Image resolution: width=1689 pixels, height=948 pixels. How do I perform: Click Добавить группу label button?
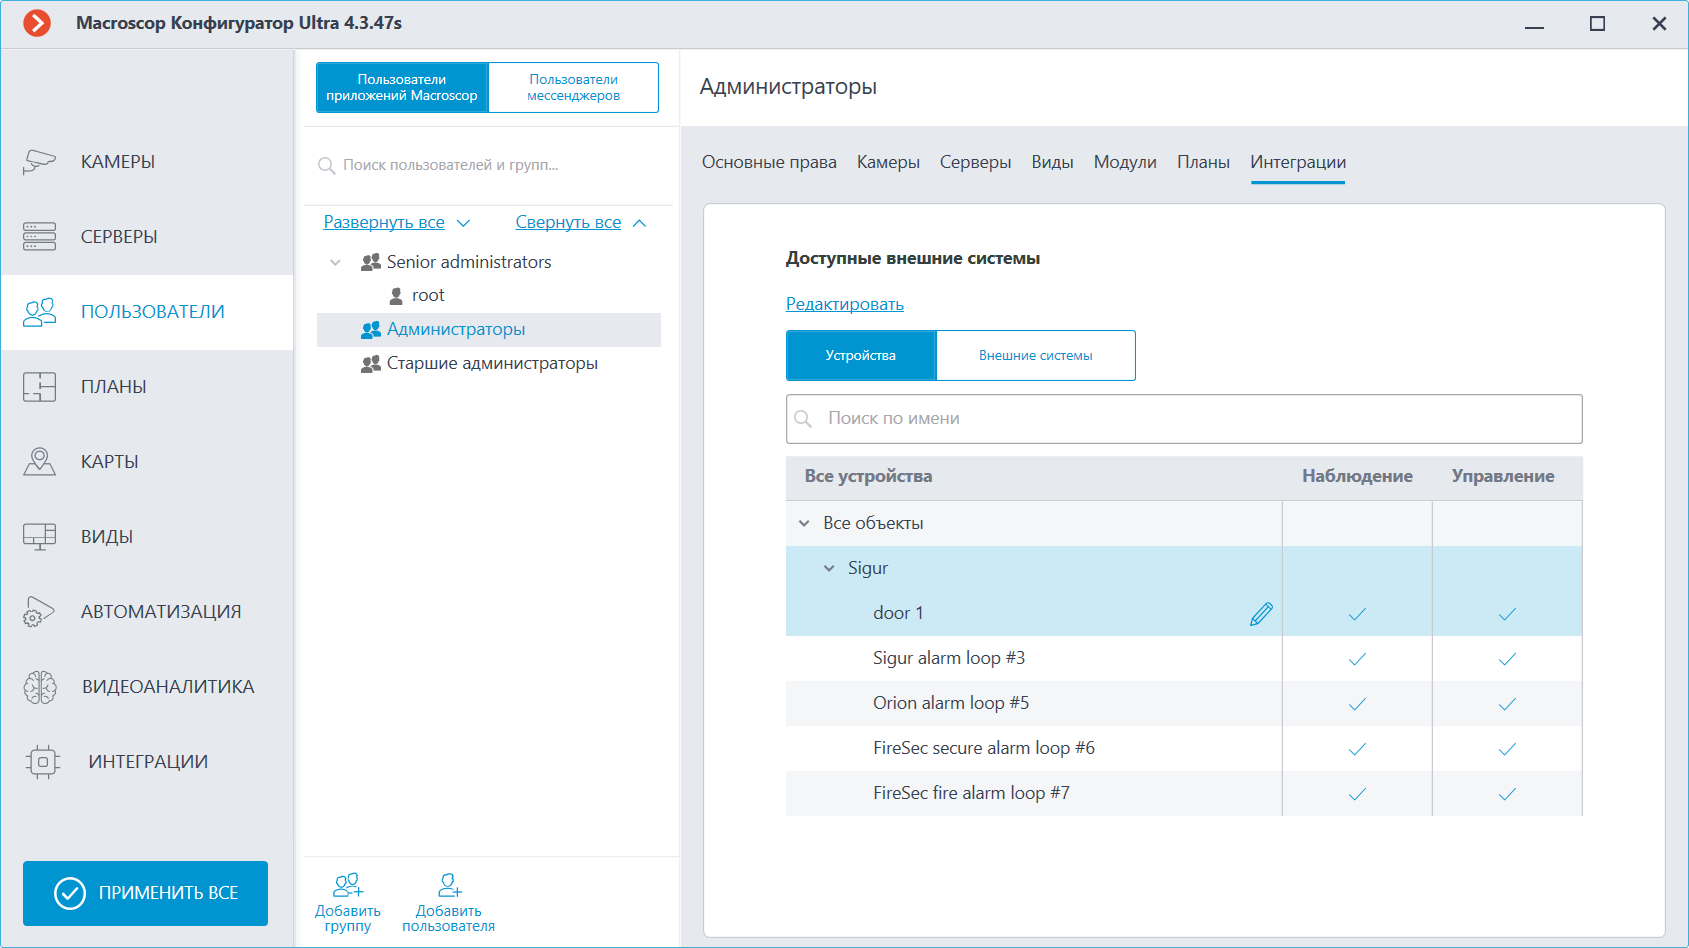(x=348, y=919)
